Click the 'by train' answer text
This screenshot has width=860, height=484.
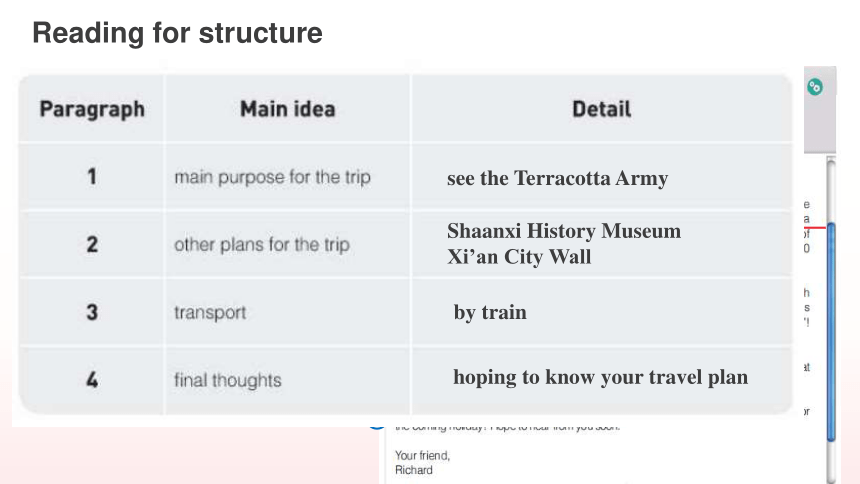click(490, 312)
